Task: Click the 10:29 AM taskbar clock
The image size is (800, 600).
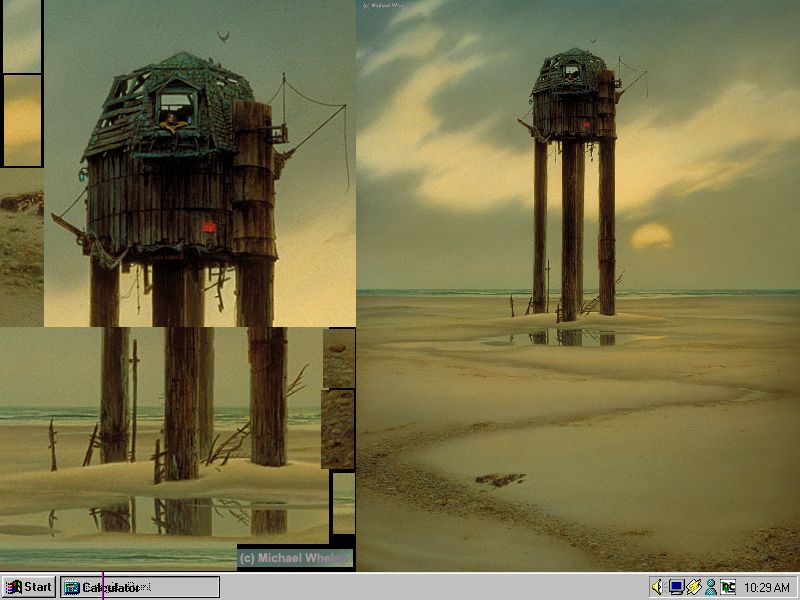Action: click(x=766, y=588)
